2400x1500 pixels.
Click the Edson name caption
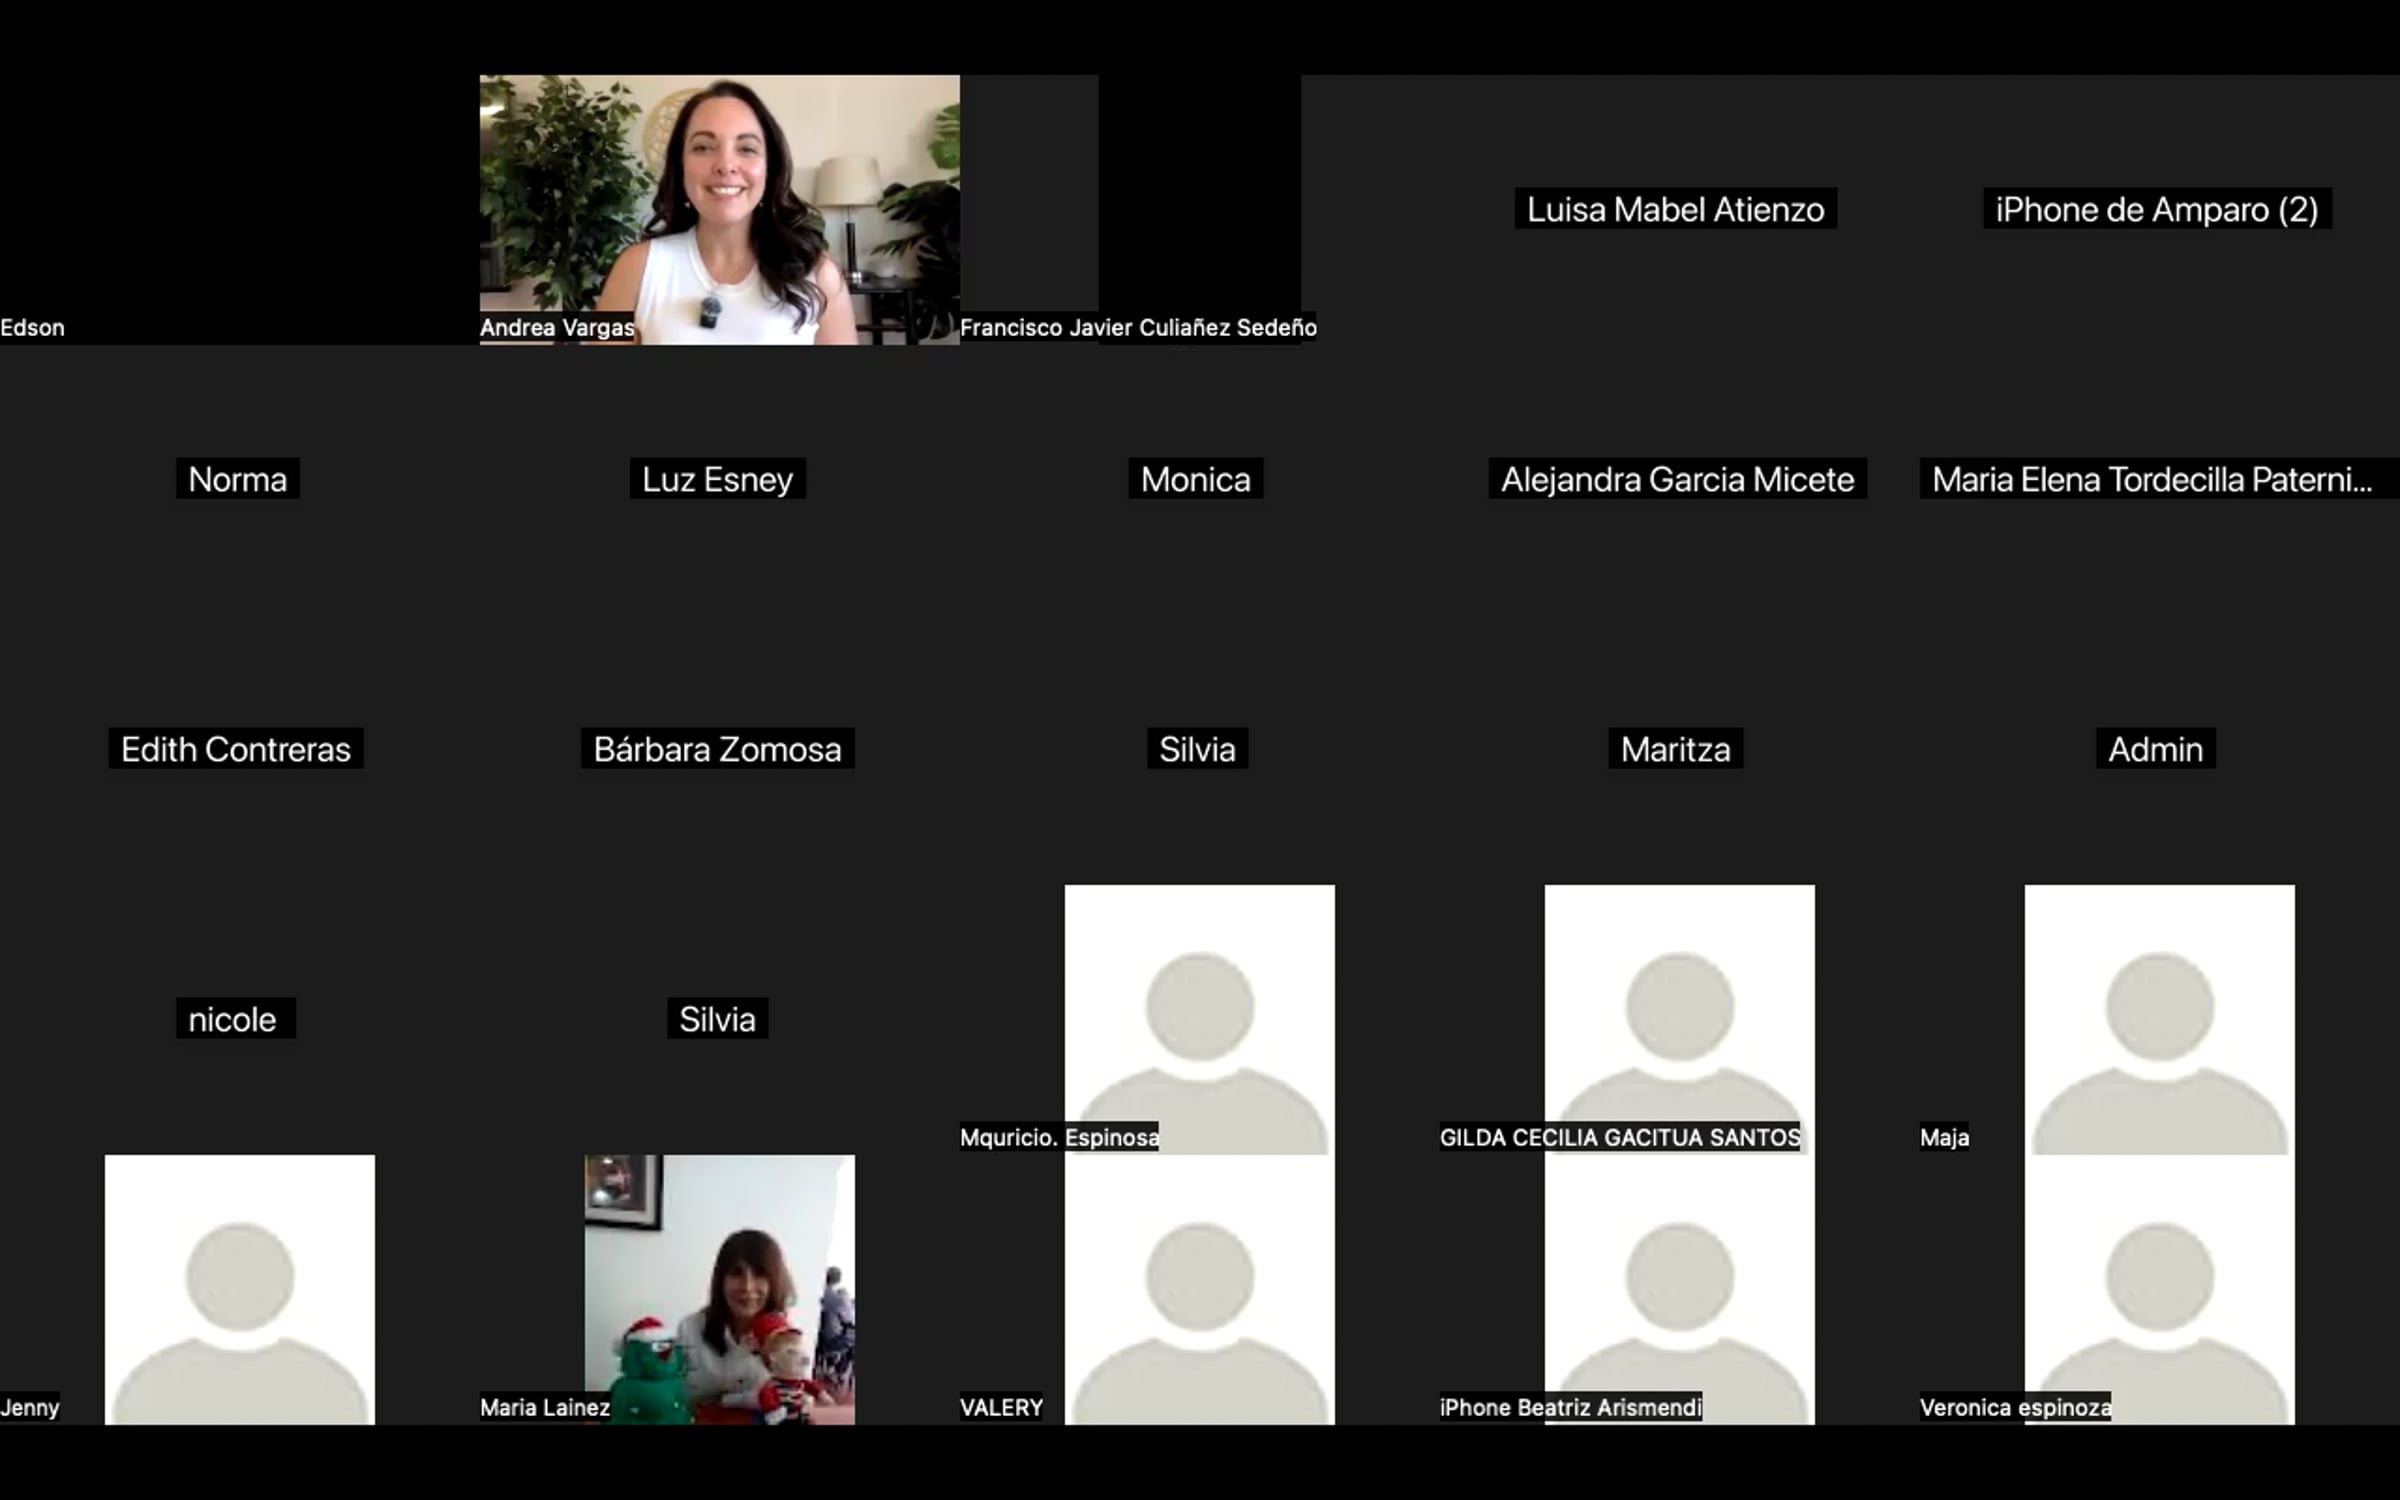click(x=32, y=327)
